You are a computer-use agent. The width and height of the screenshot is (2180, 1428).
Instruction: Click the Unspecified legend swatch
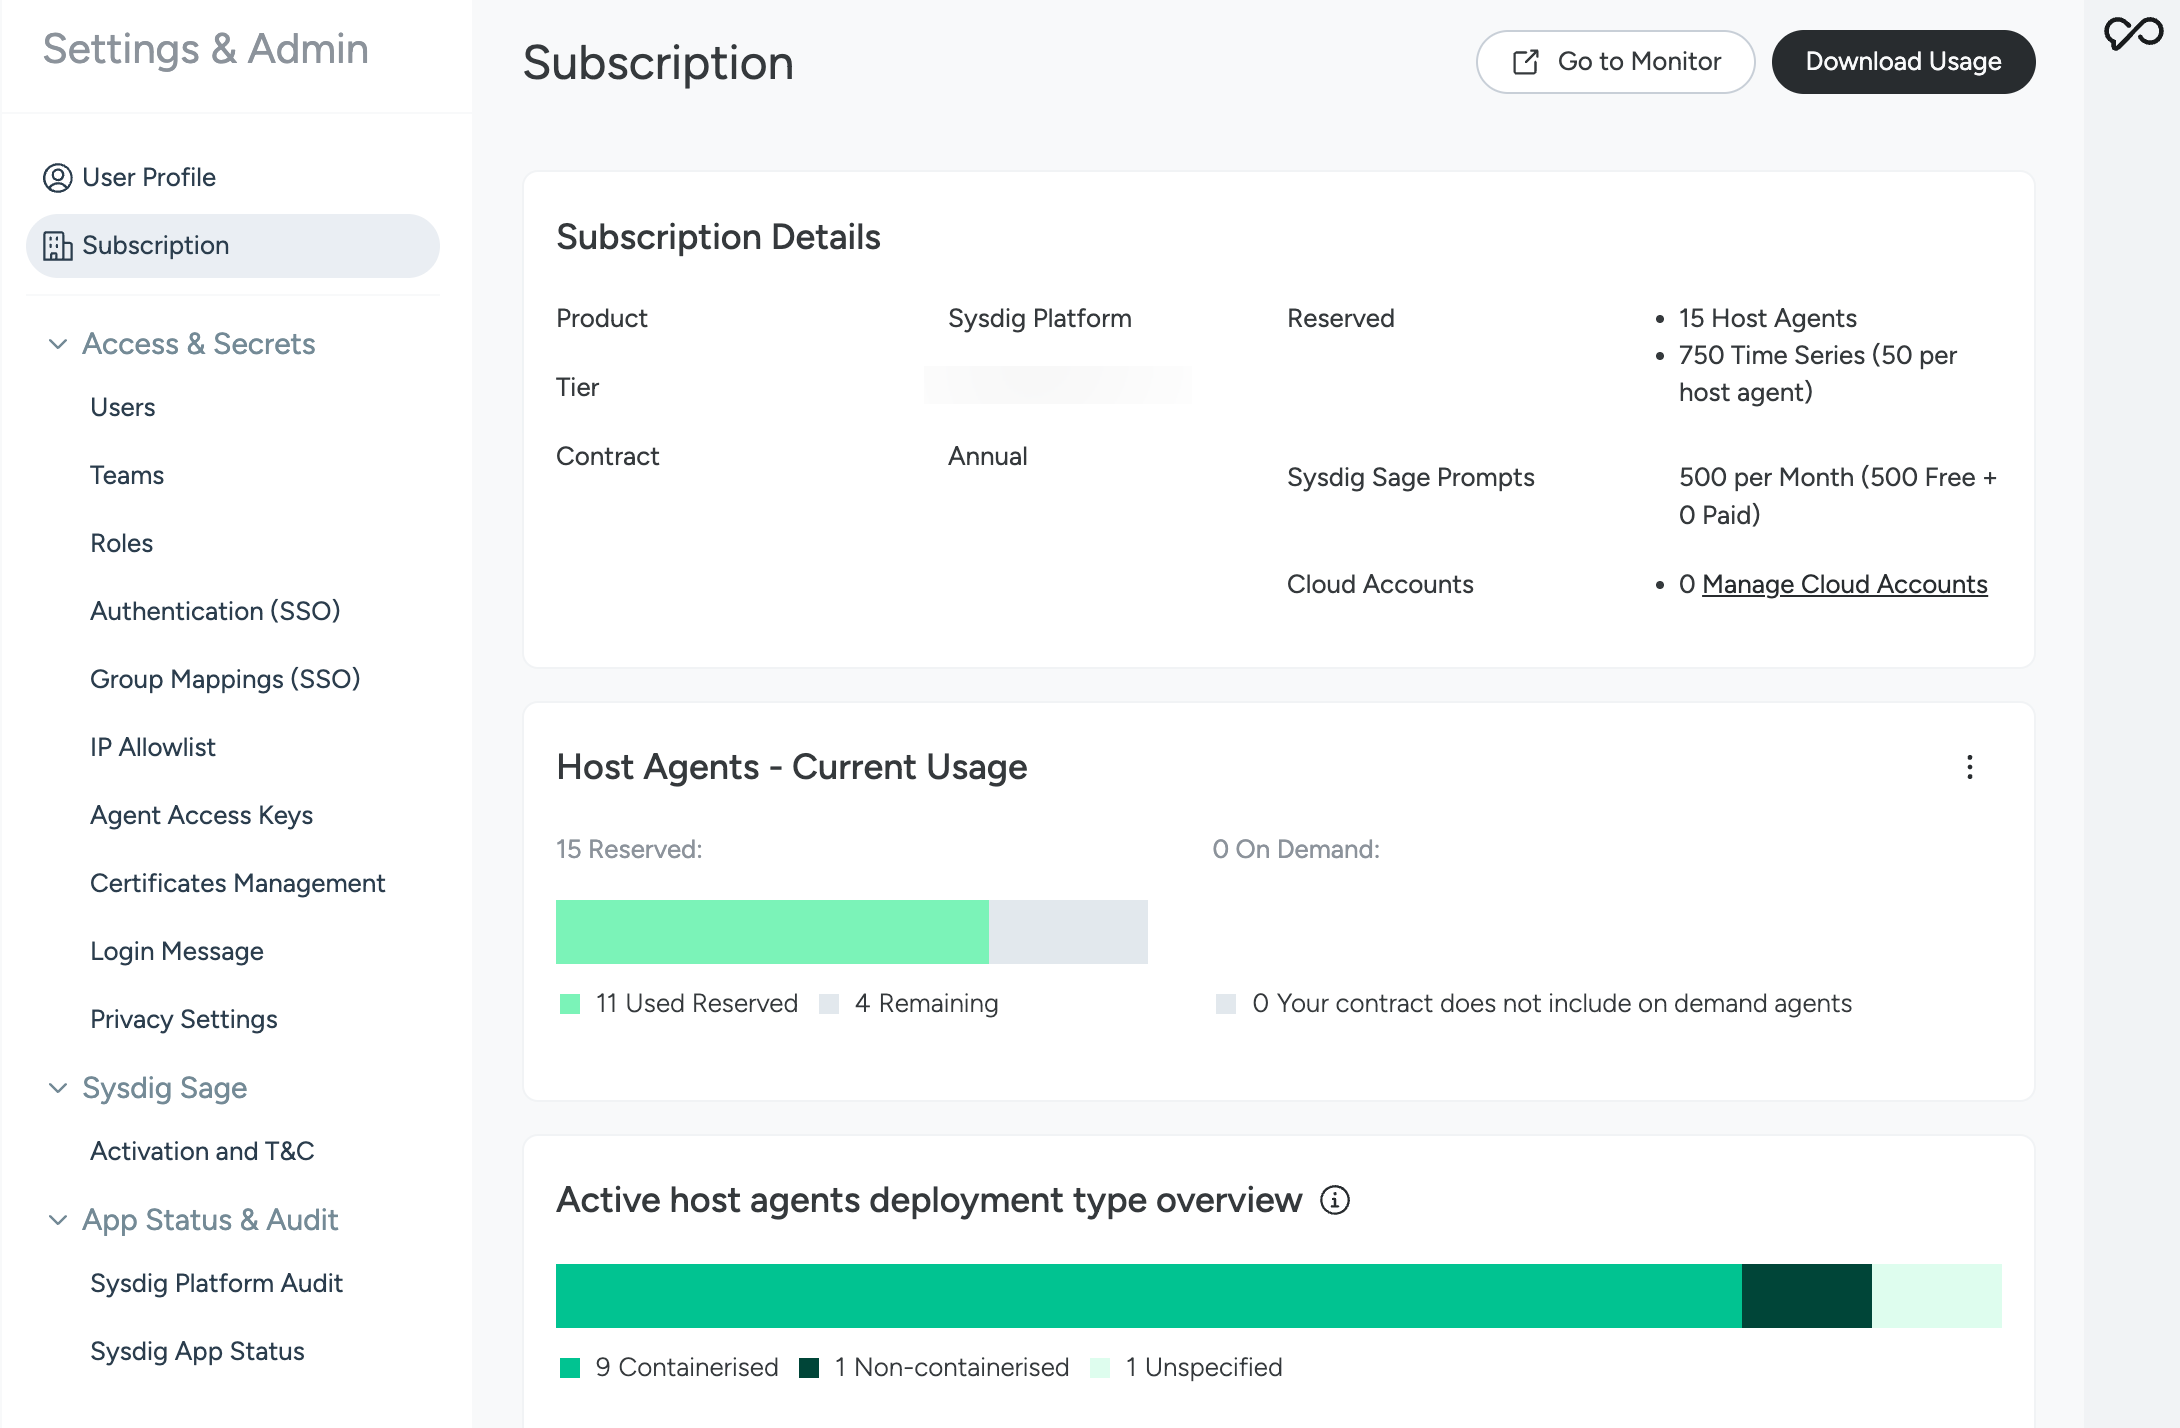(1100, 1368)
